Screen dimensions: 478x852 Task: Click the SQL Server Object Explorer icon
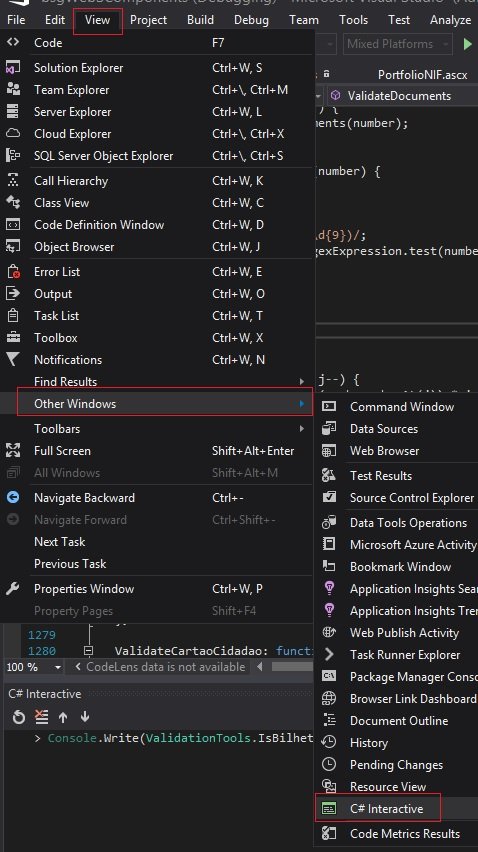pos(13,155)
